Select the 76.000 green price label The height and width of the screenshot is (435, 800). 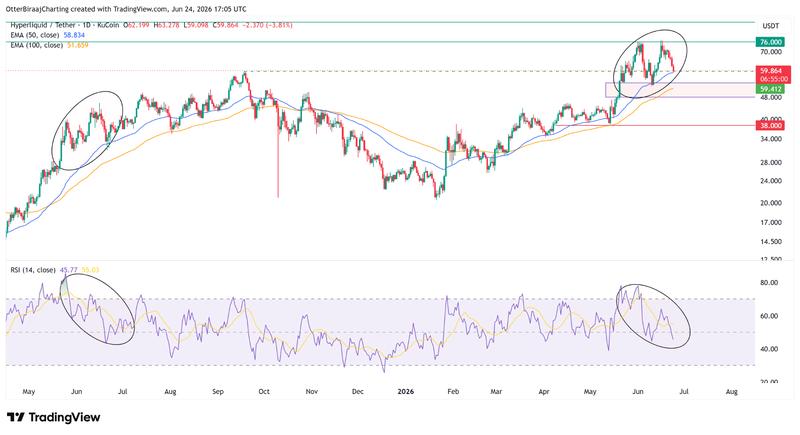[x=769, y=42]
